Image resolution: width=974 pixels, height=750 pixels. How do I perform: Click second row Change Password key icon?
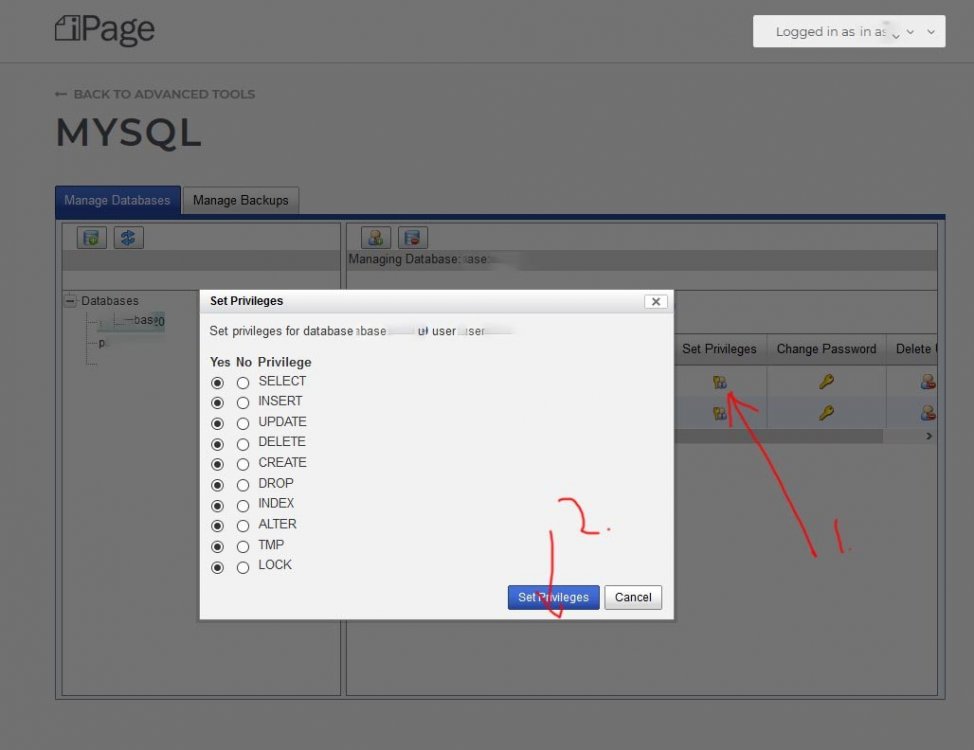pos(826,412)
